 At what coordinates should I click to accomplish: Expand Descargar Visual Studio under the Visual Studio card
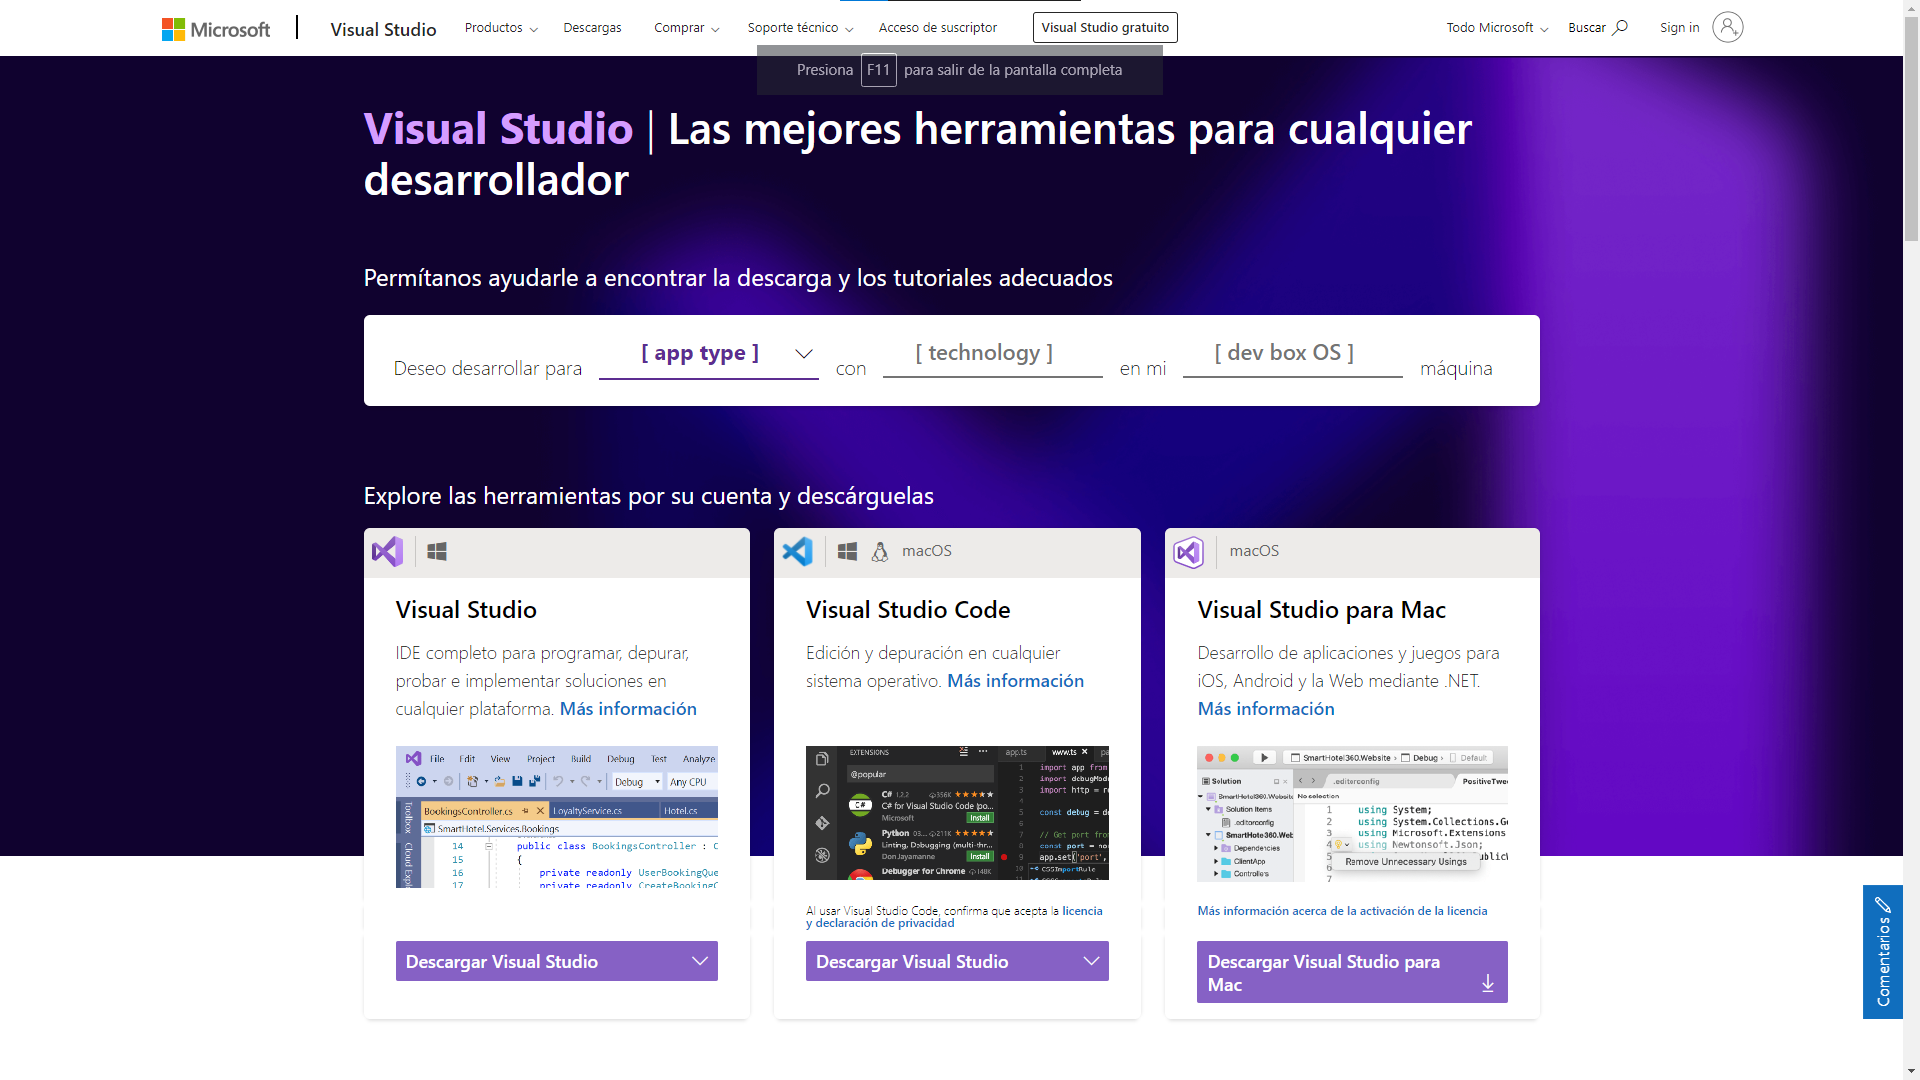(x=557, y=961)
